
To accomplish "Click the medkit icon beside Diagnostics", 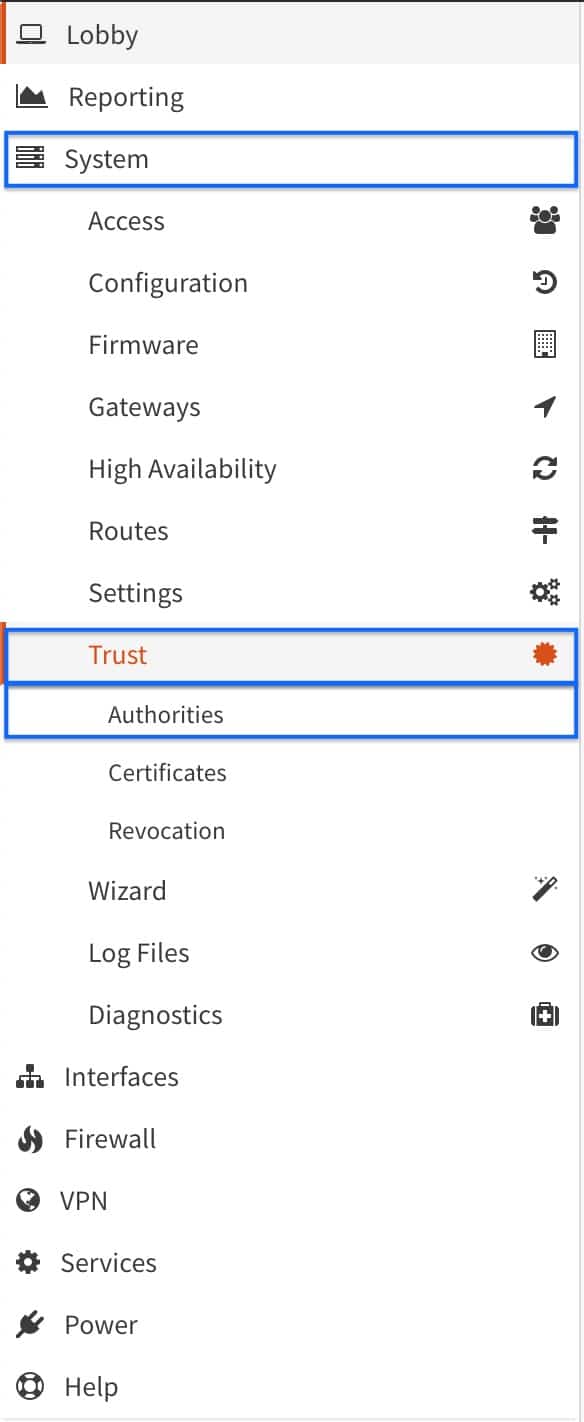I will (544, 1015).
